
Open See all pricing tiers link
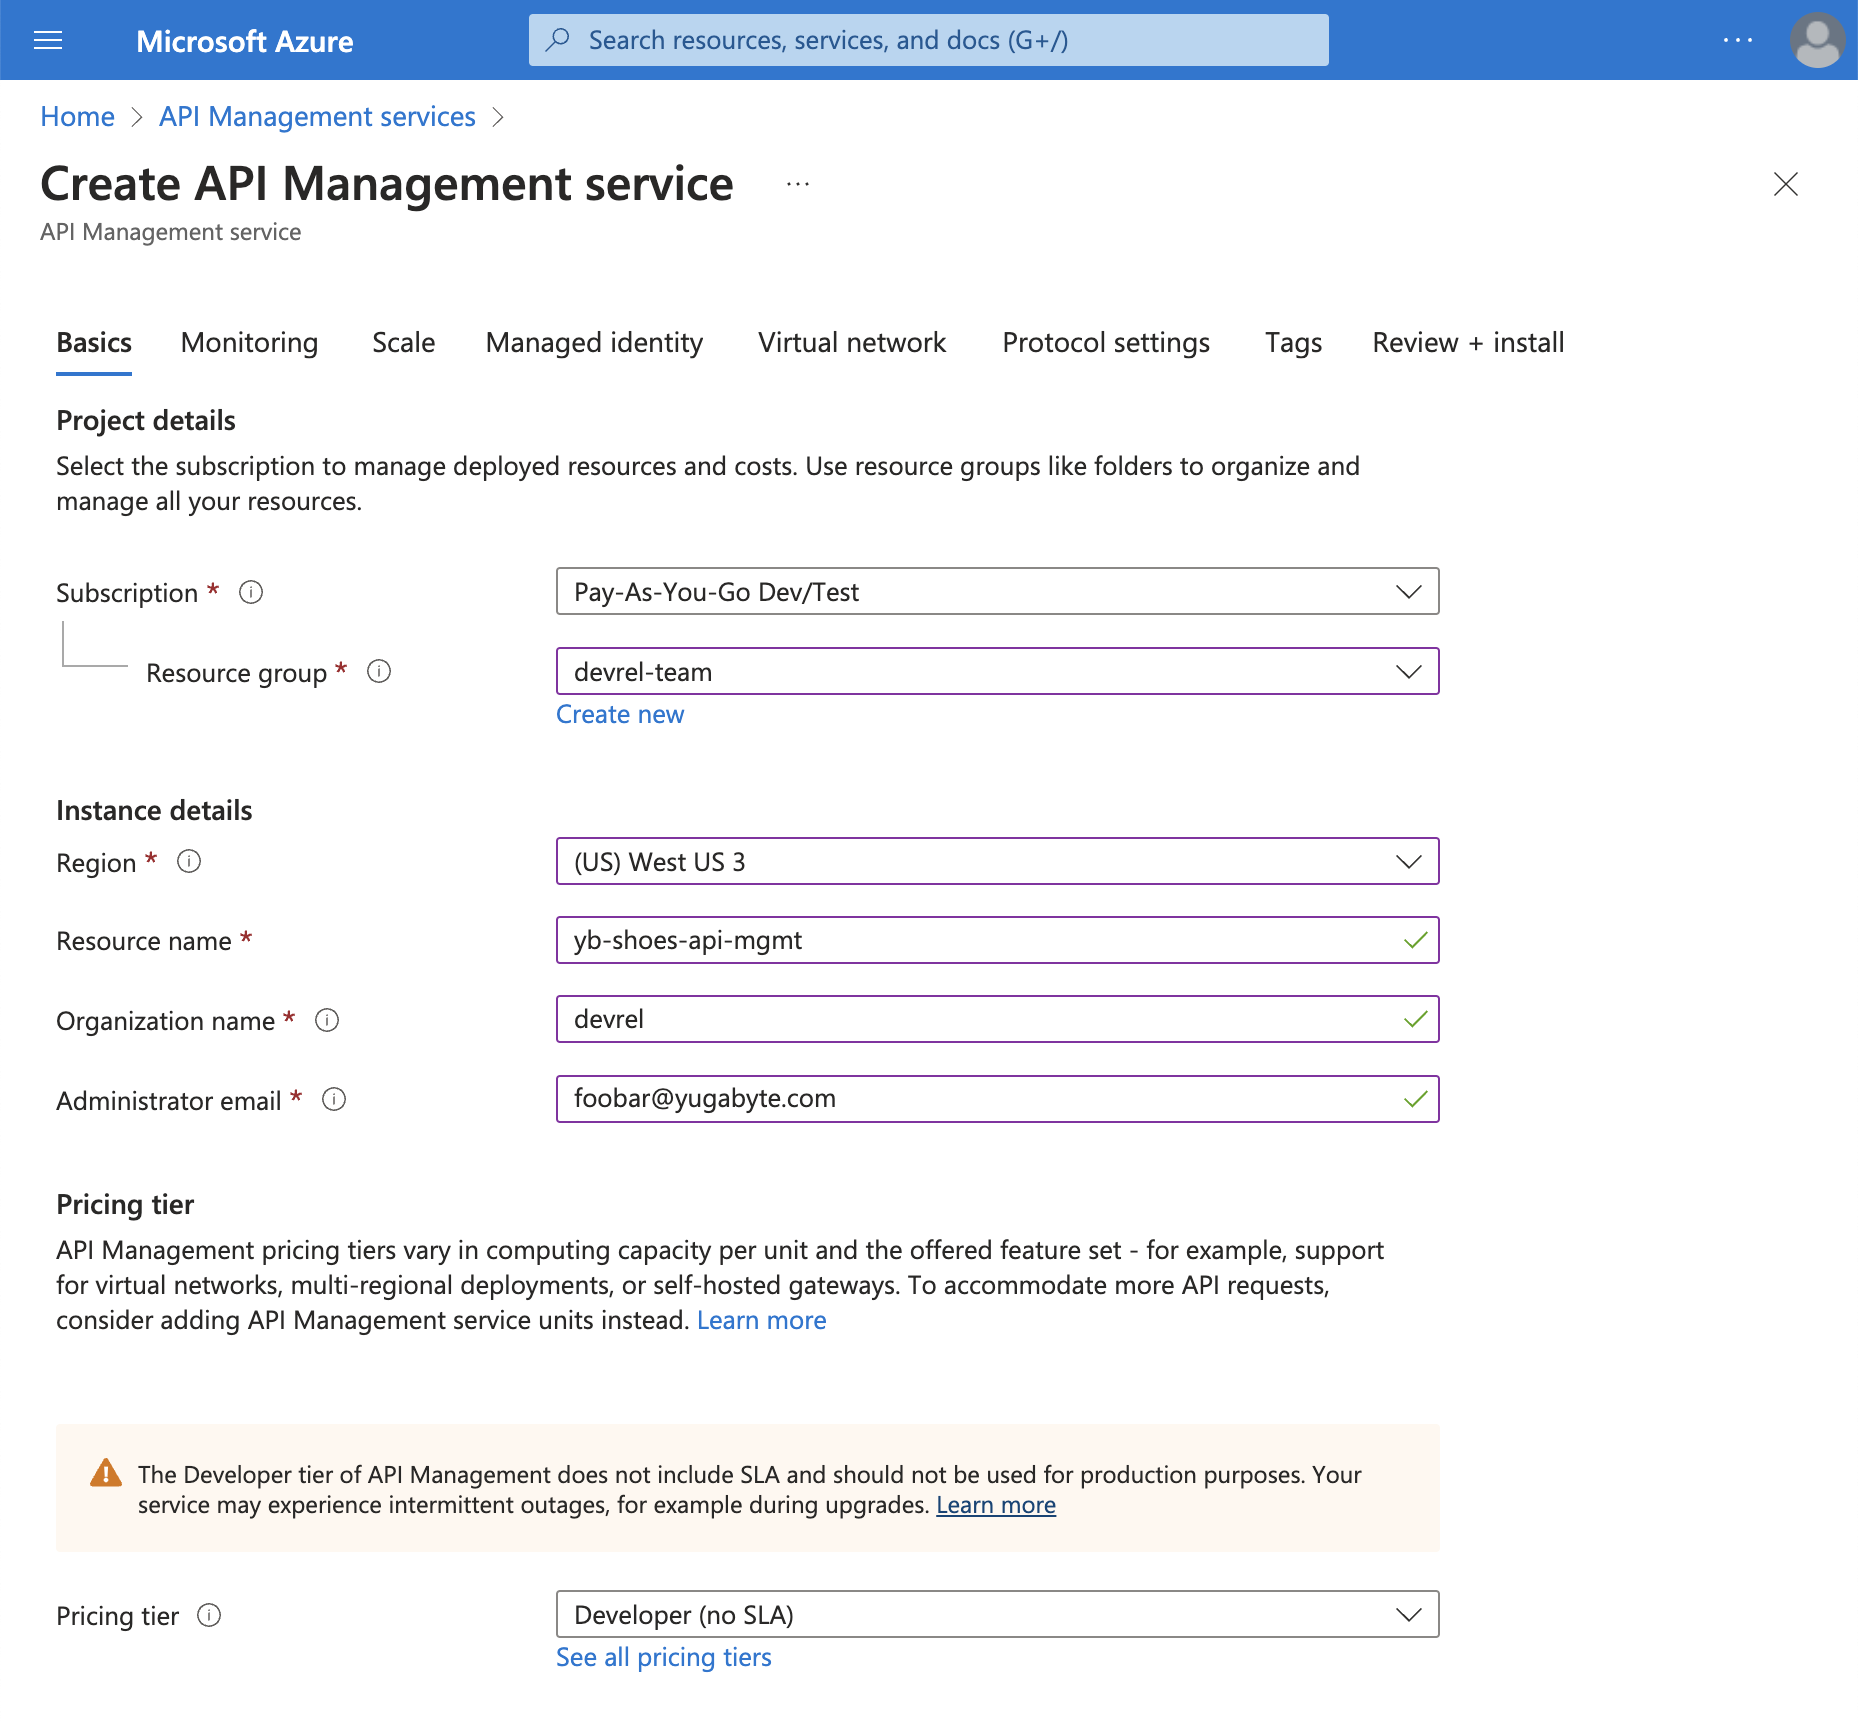pyautogui.click(x=663, y=1657)
